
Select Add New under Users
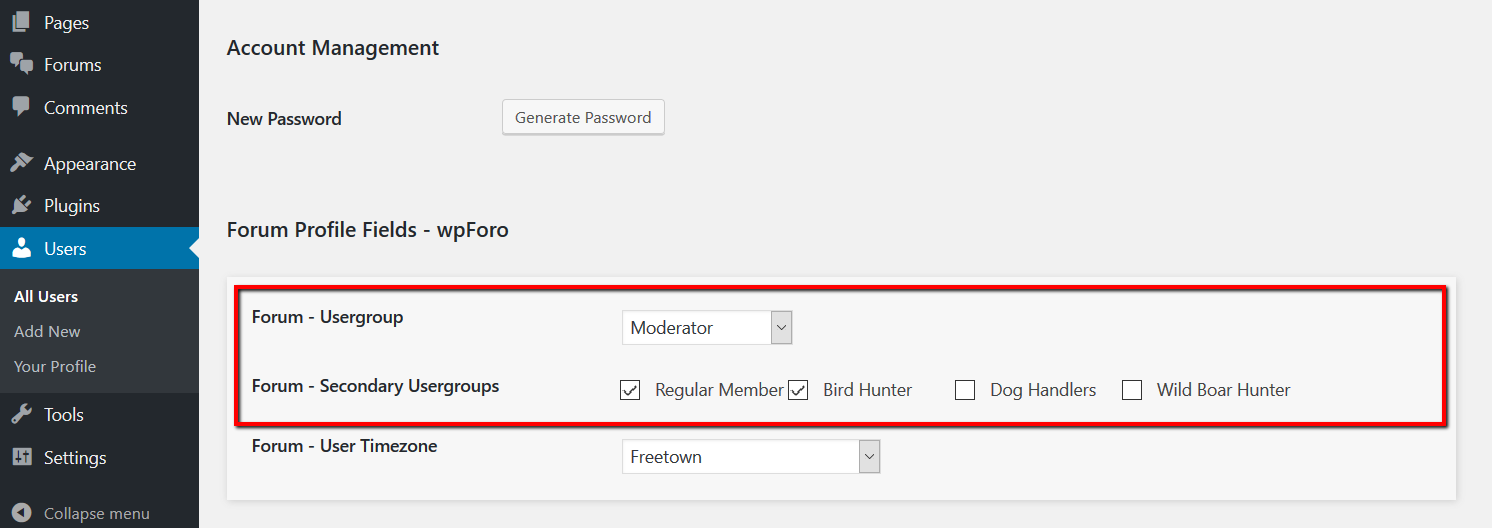pos(47,331)
